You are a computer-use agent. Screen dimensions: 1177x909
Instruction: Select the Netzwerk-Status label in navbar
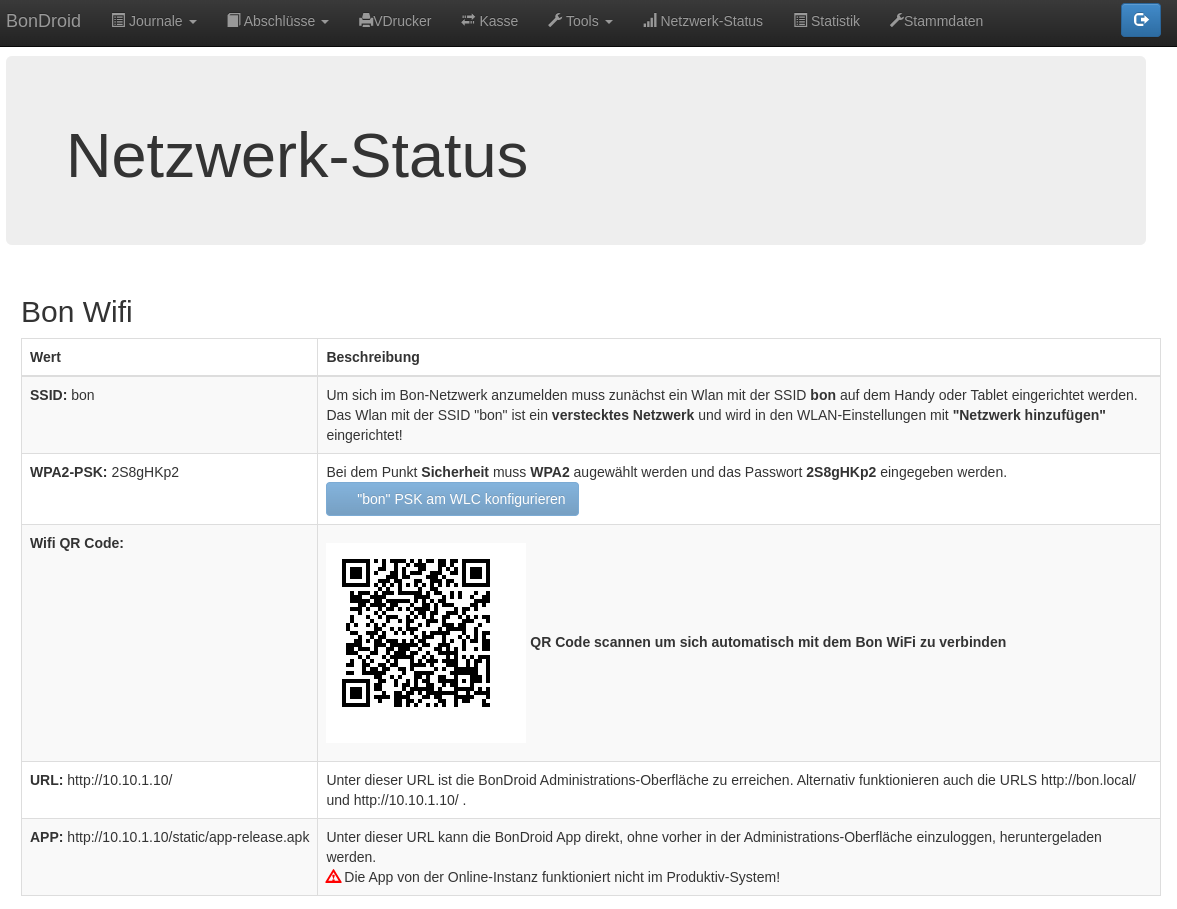point(711,21)
